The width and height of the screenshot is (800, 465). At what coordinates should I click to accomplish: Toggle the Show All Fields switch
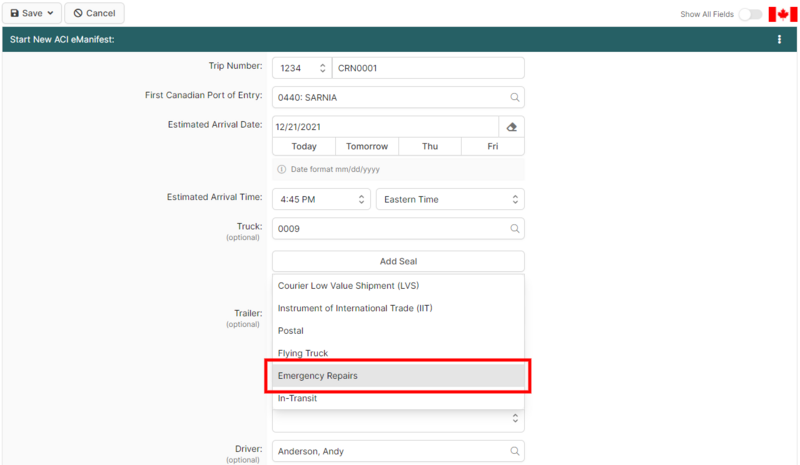pos(750,14)
